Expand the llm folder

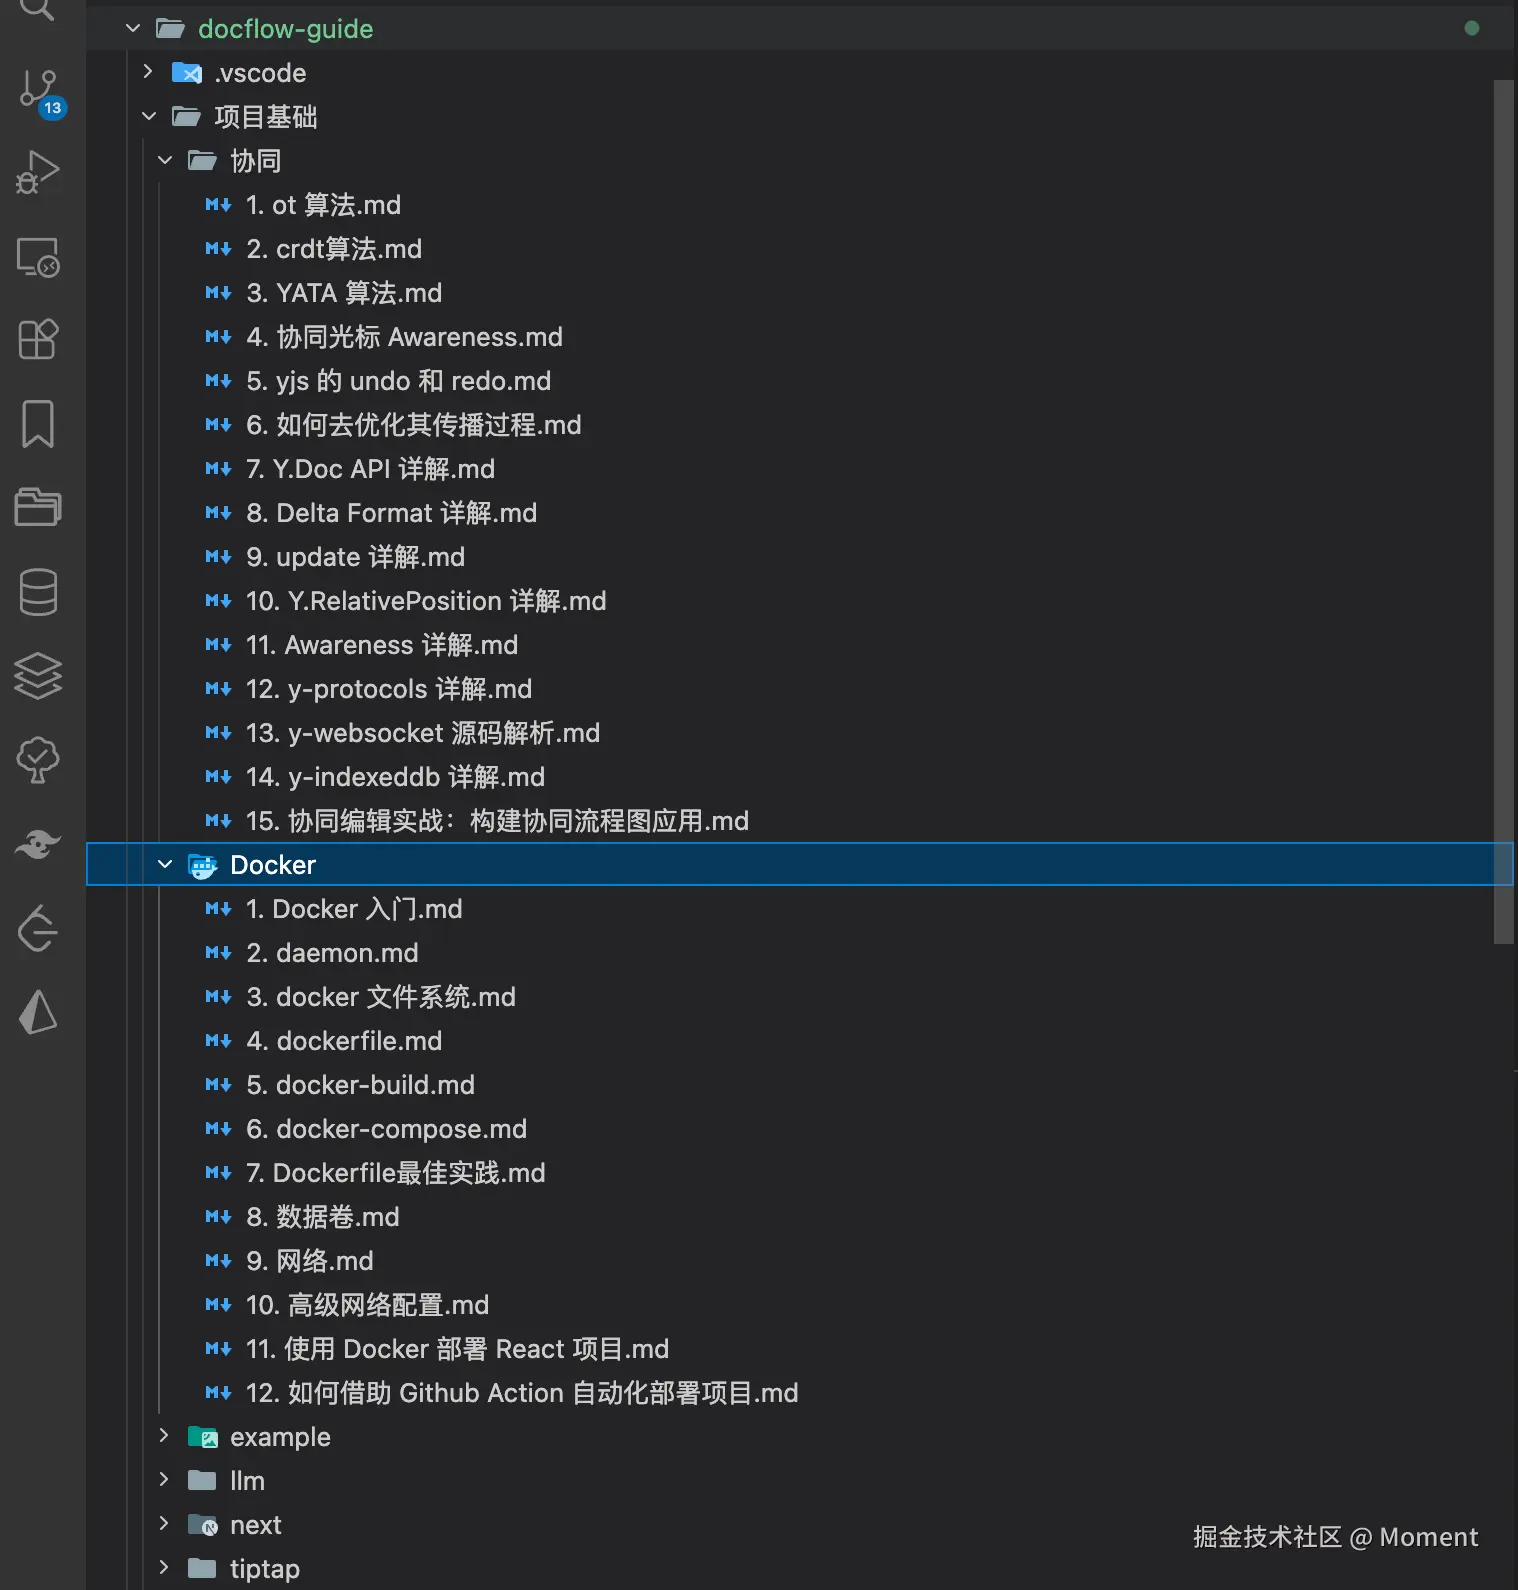165,1480
